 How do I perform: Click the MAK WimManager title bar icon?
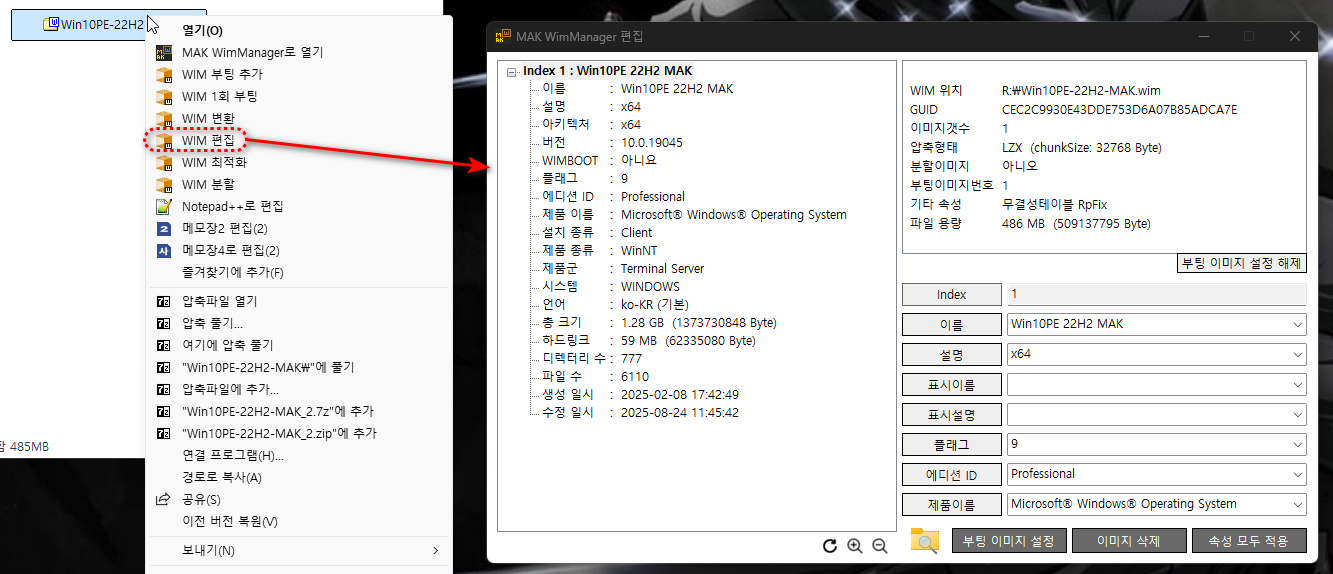point(502,37)
